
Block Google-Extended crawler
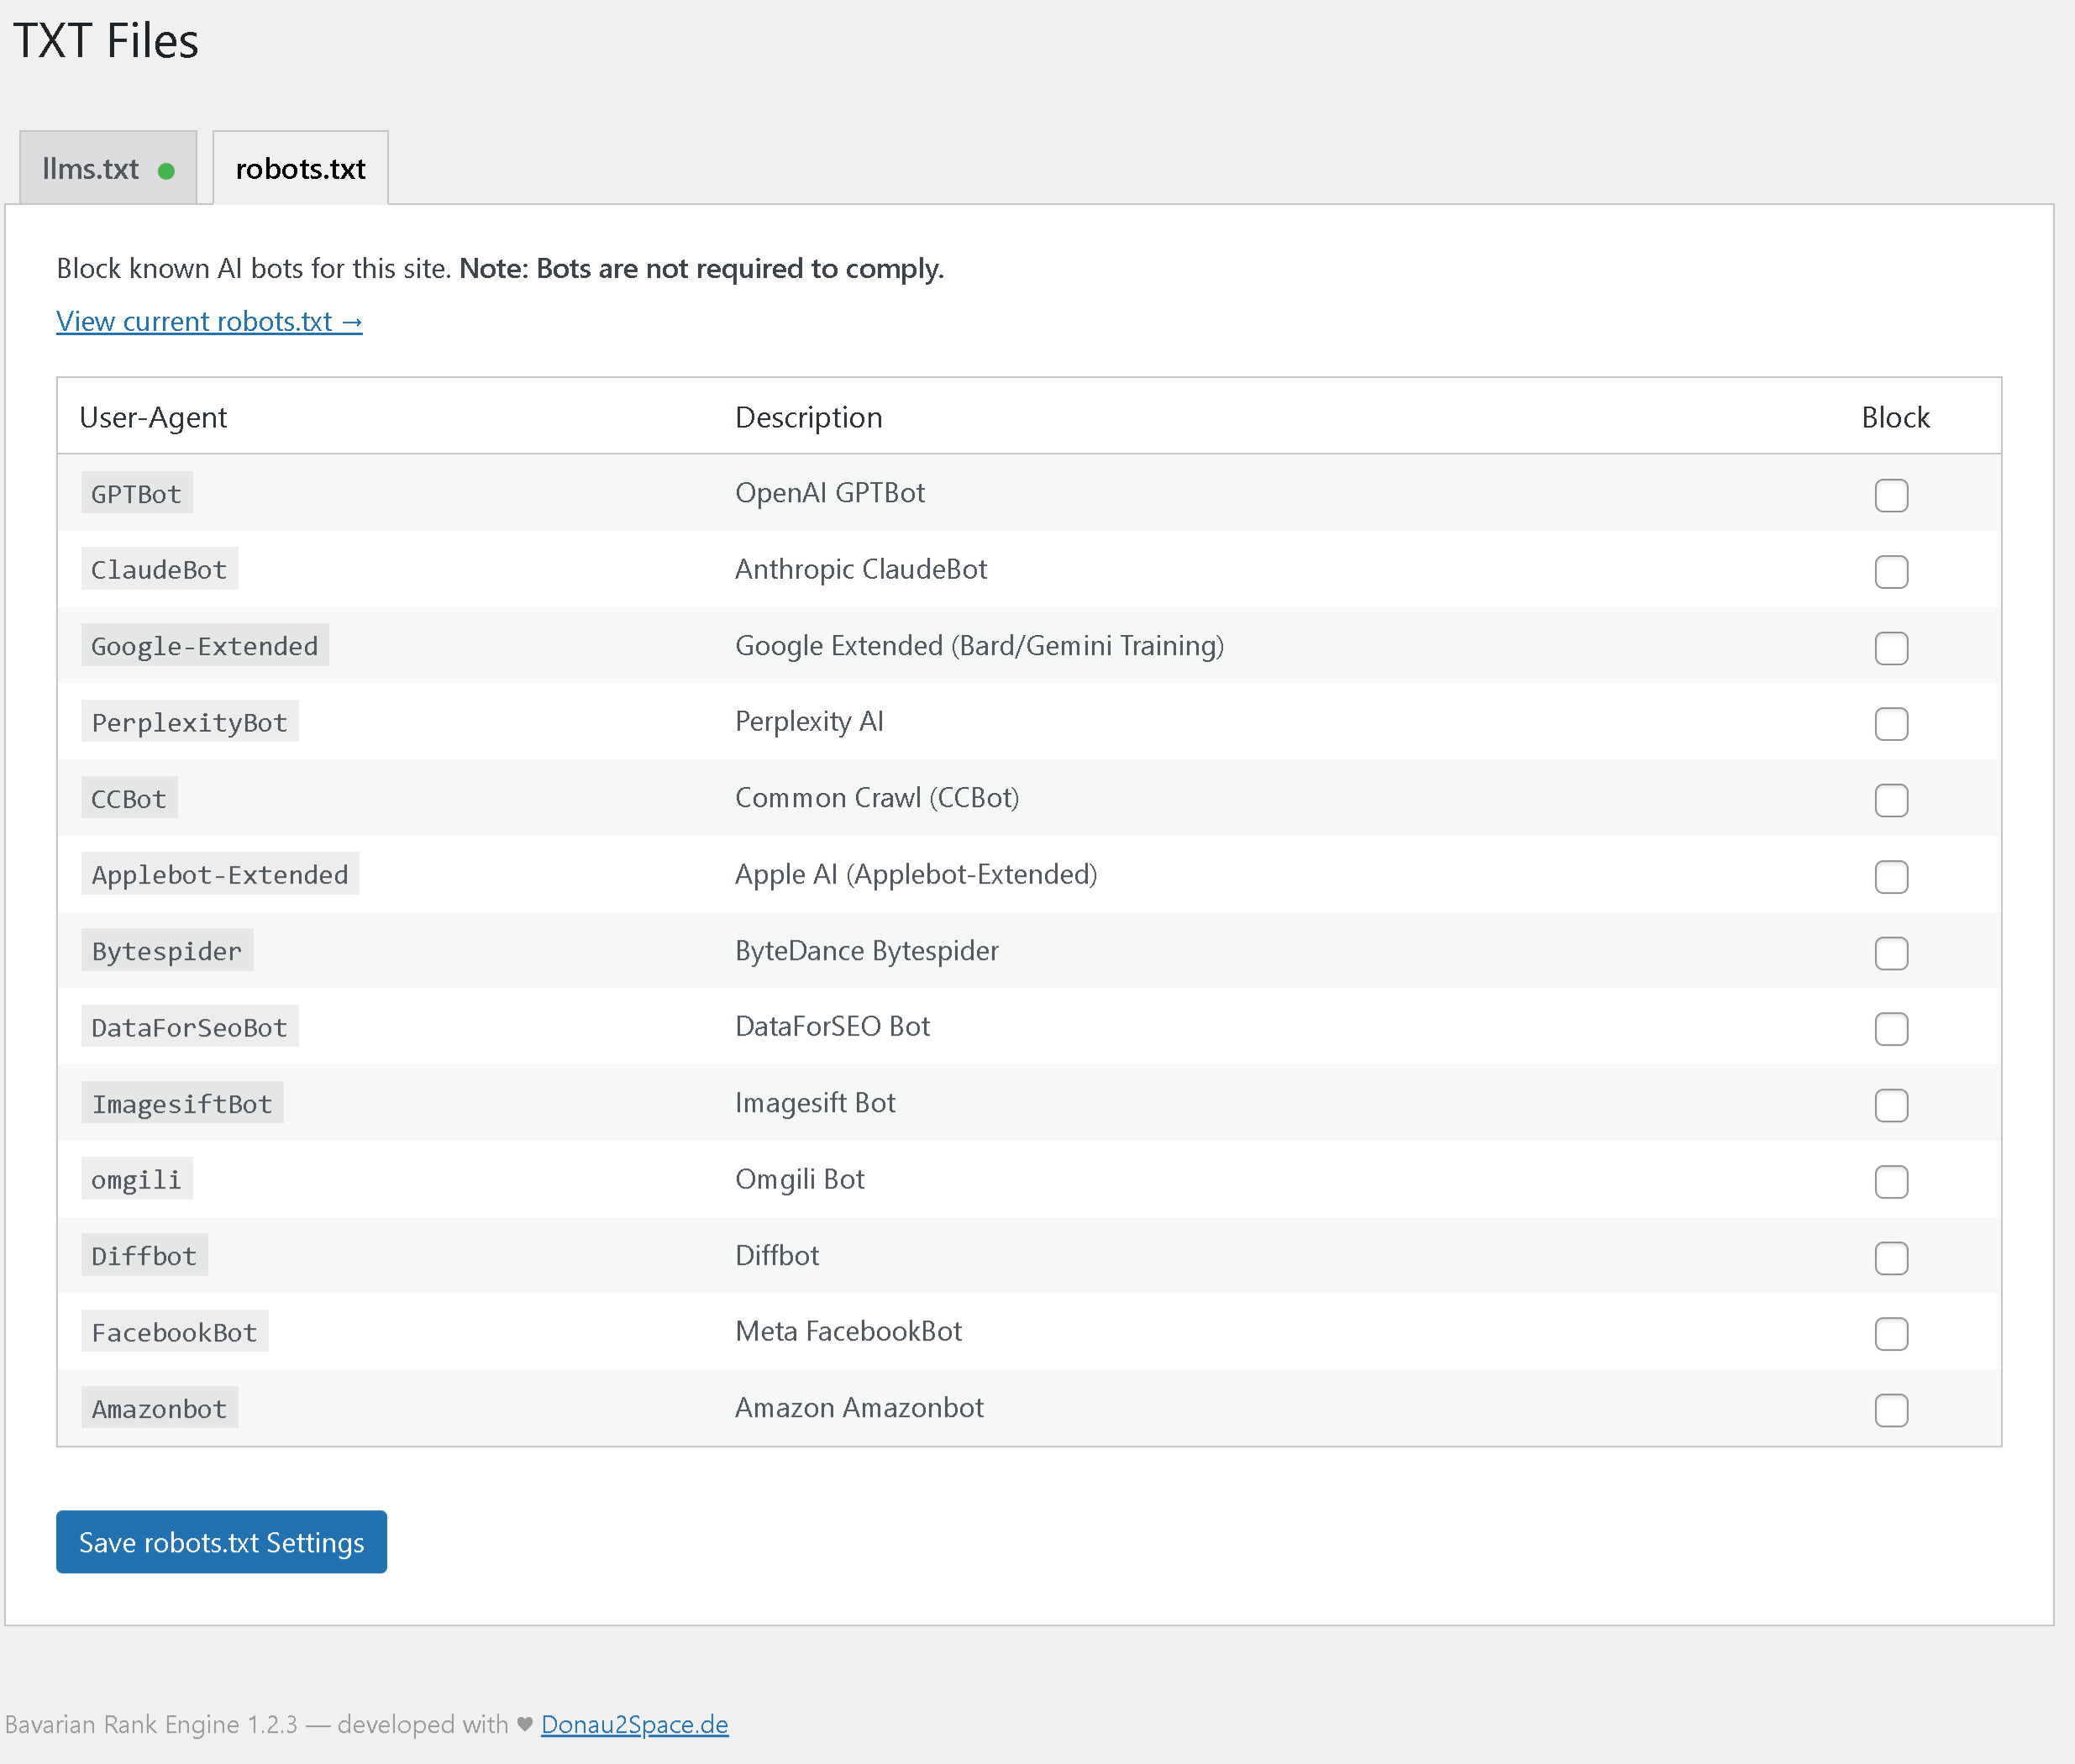[x=1891, y=648]
